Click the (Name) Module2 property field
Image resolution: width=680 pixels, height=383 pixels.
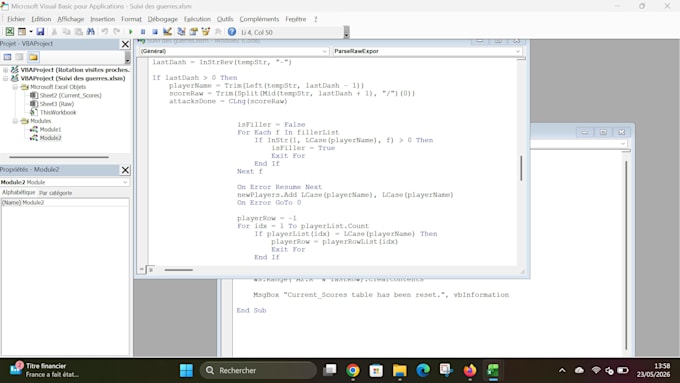(65, 203)
